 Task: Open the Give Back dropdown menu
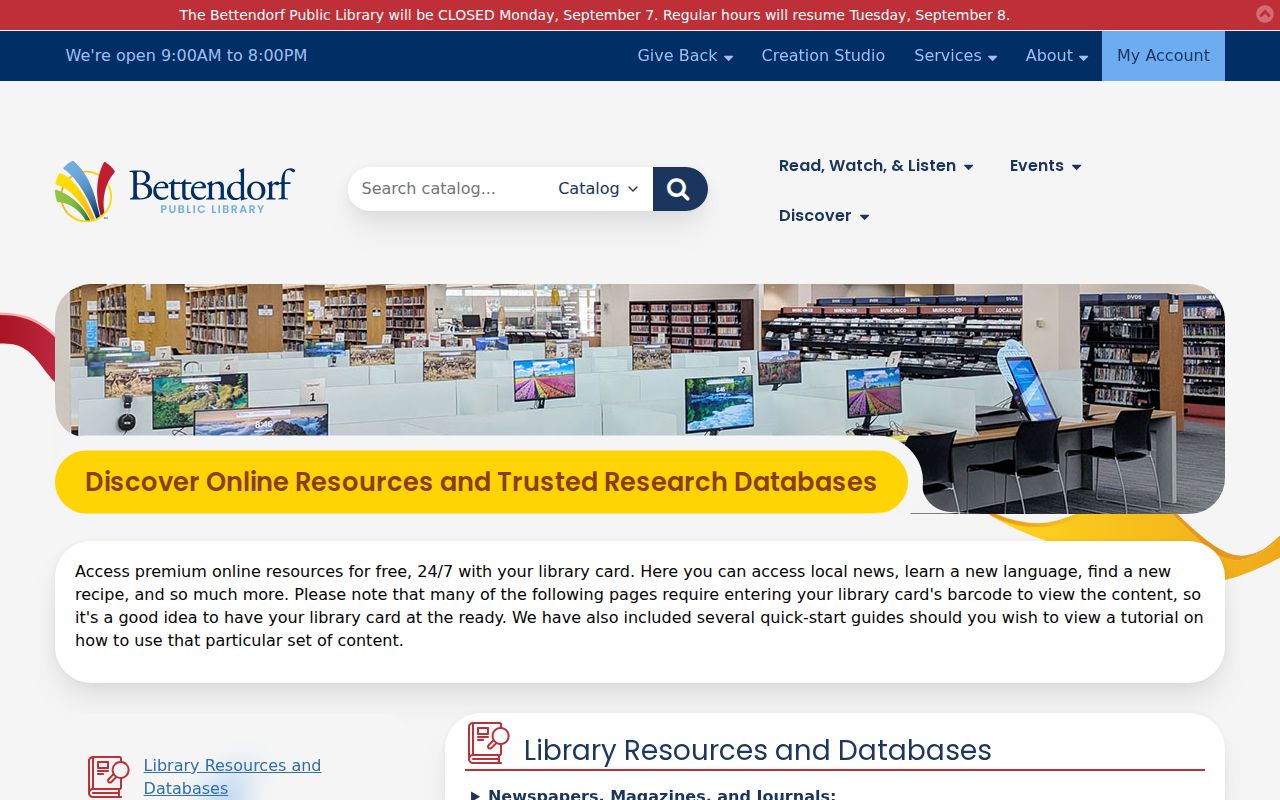point(685,56)
